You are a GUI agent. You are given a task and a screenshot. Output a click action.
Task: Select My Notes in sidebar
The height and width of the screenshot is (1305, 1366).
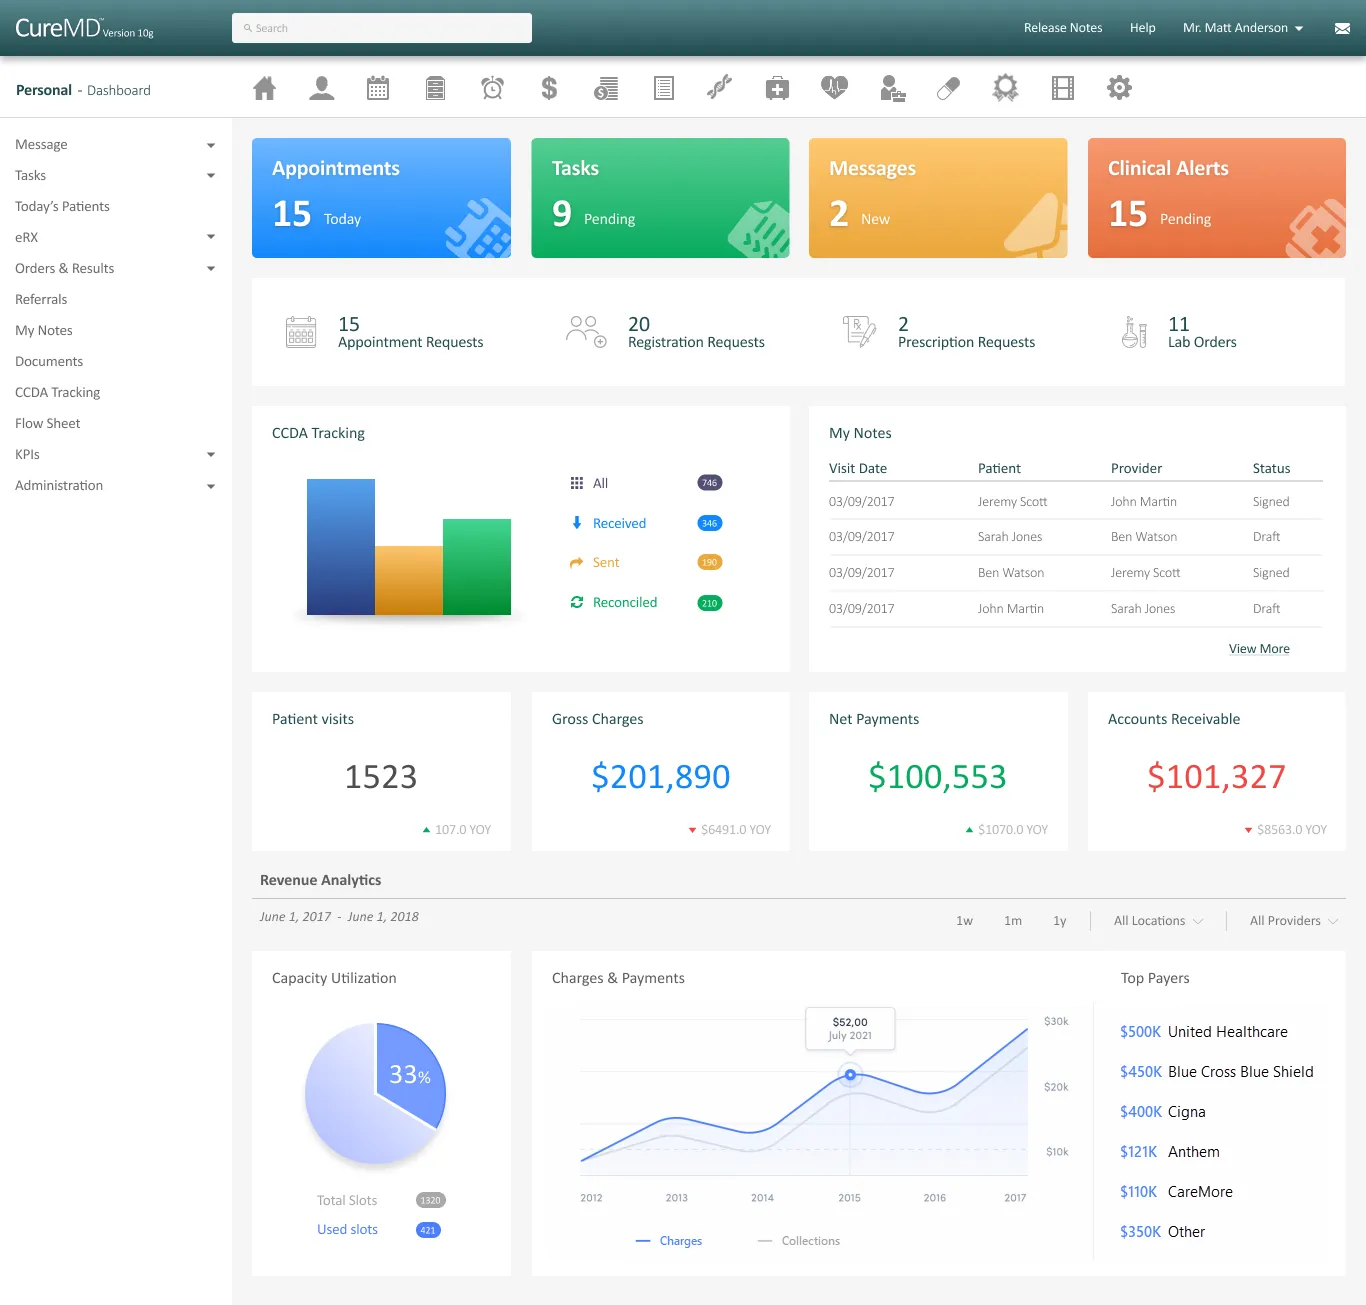(x=44, y=331)
